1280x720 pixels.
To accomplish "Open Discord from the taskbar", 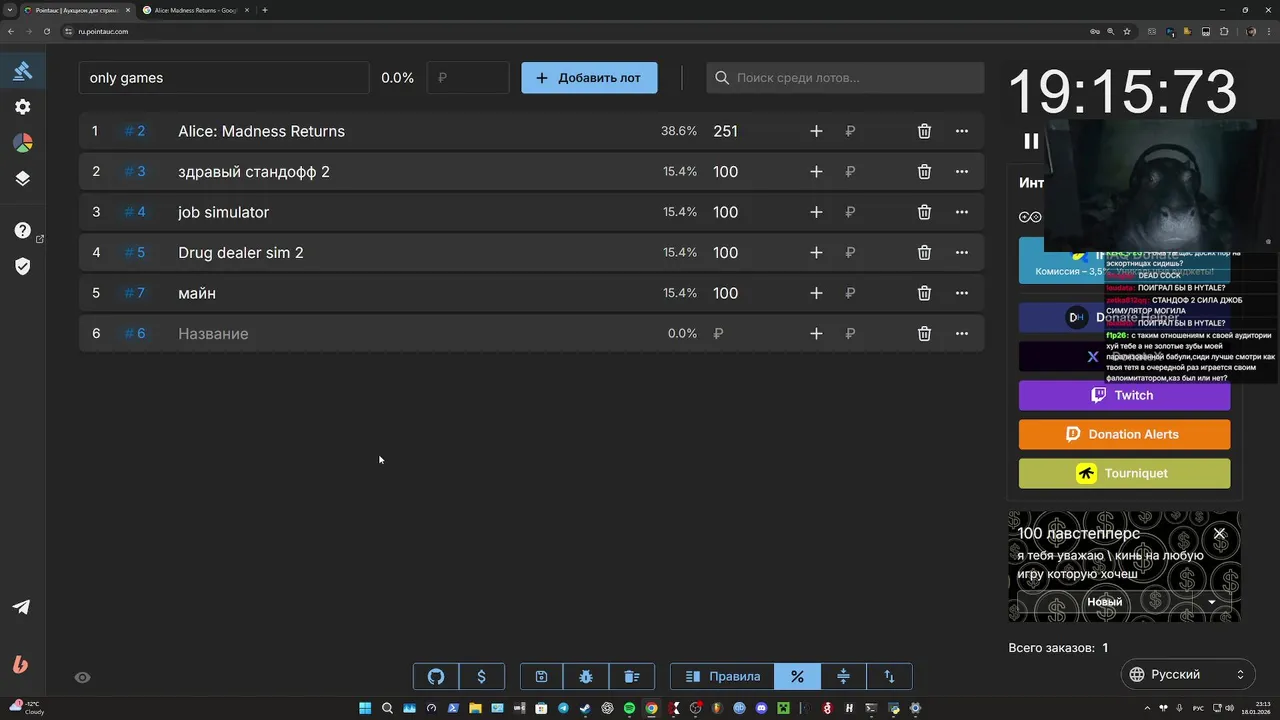I will [x=761, y=708].
